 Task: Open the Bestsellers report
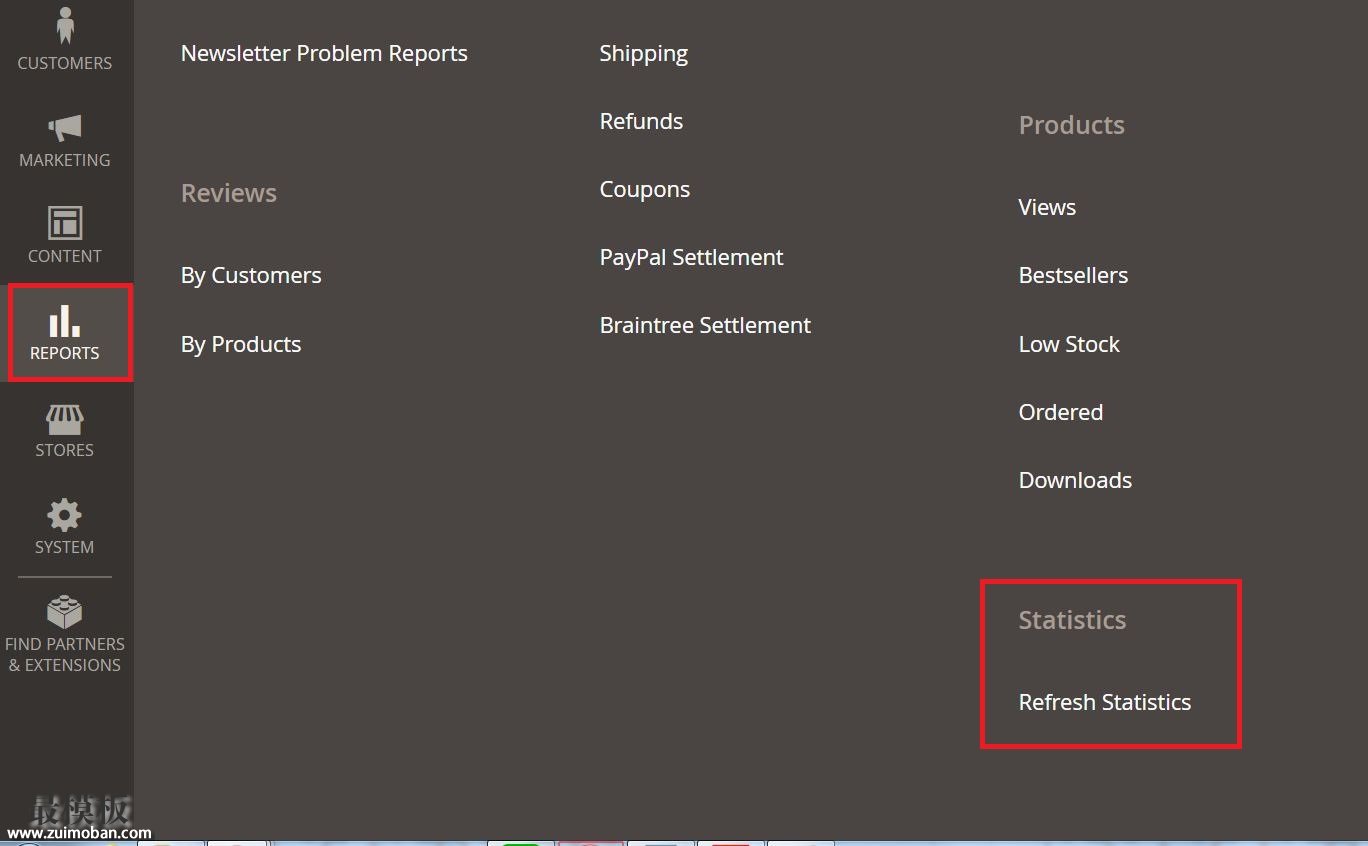tap(1073, 275)
